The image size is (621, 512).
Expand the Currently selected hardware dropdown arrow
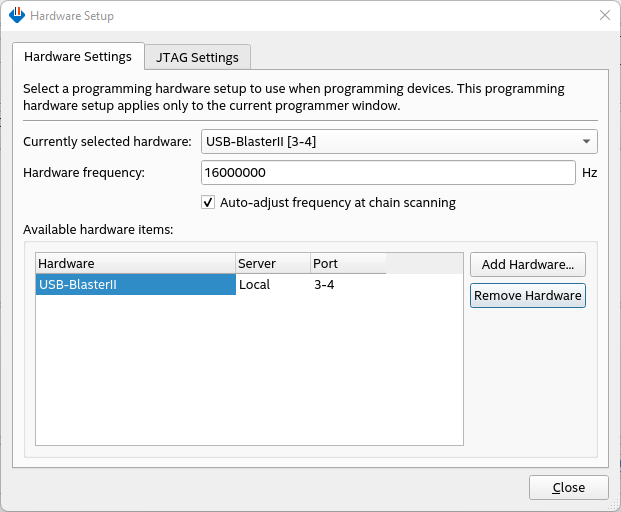tap(586, 141)
